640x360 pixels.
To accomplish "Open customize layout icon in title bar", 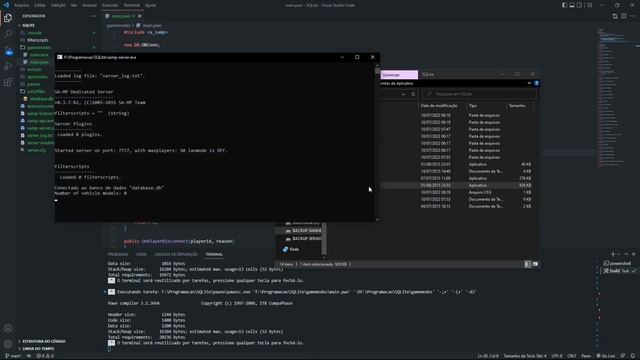I will (x=589, y=5).
